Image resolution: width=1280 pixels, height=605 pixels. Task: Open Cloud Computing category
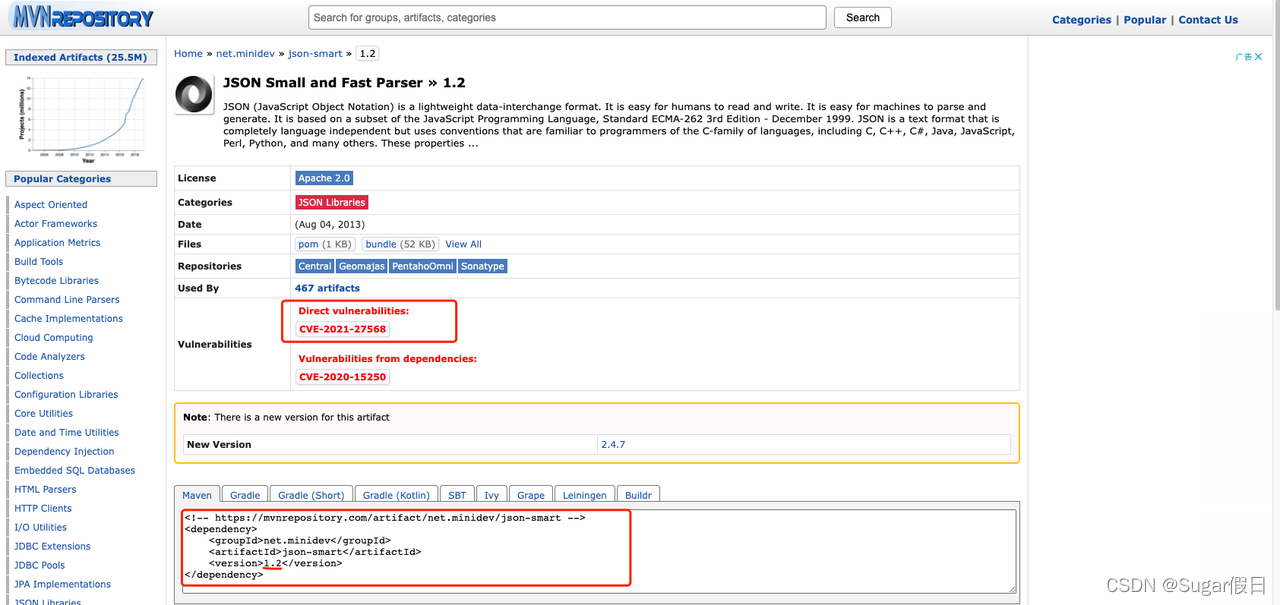click(54, 338)
